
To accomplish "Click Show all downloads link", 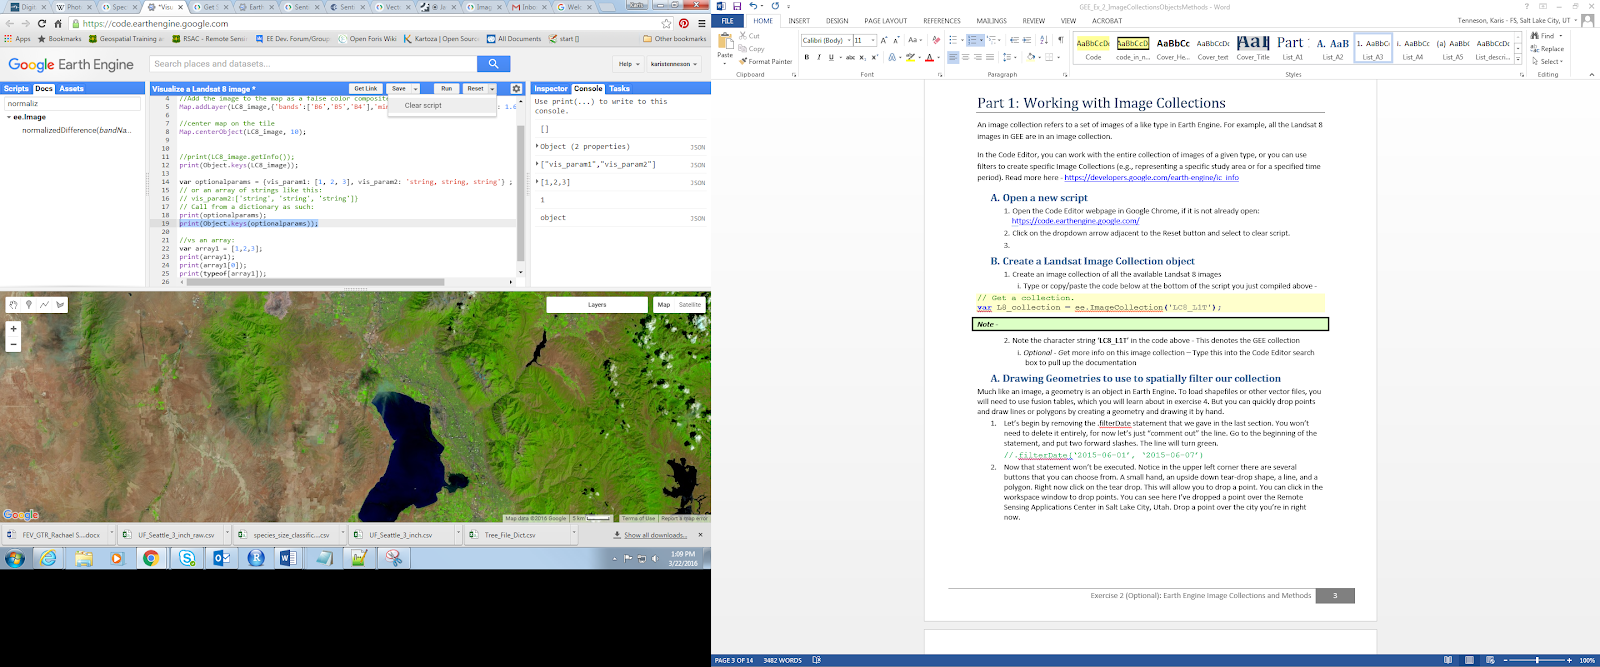I will (x=655, y=535).
